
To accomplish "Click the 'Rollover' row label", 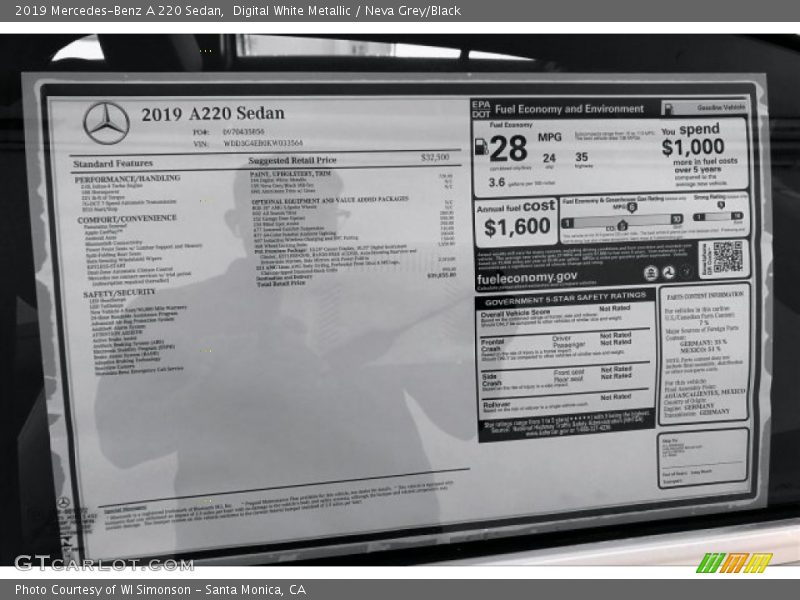I will [496, 405].
